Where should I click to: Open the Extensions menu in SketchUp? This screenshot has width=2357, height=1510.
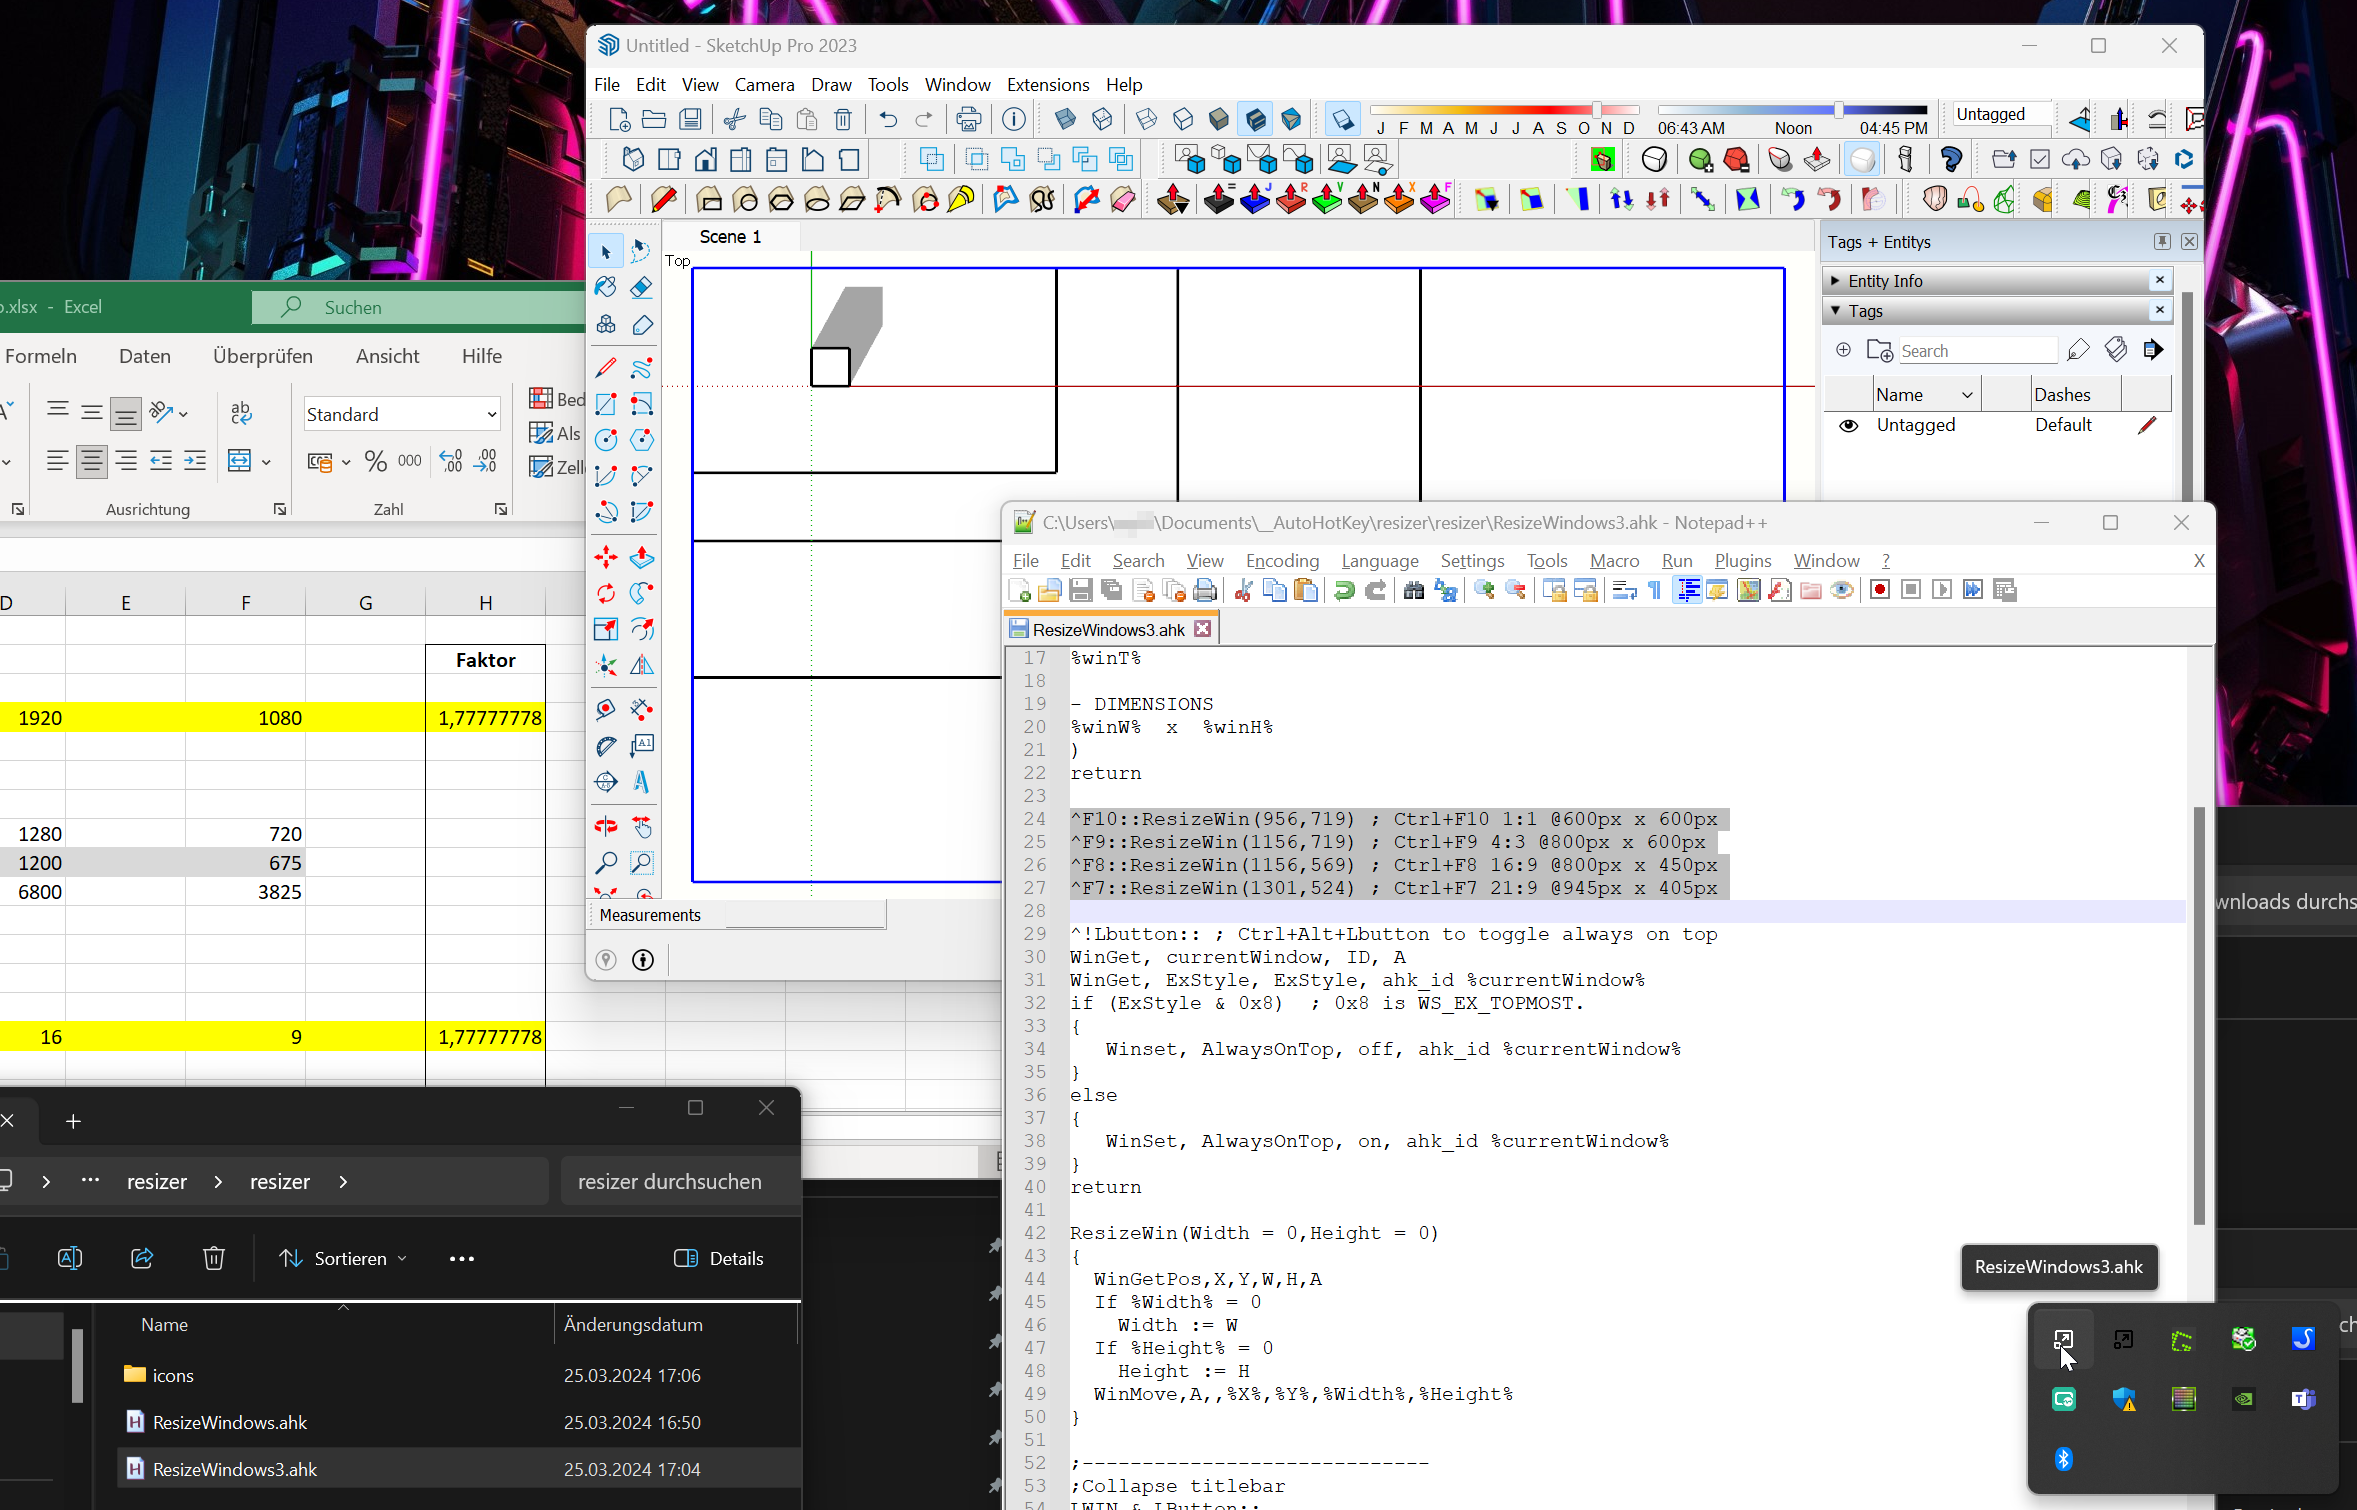tap(1047, 85)
